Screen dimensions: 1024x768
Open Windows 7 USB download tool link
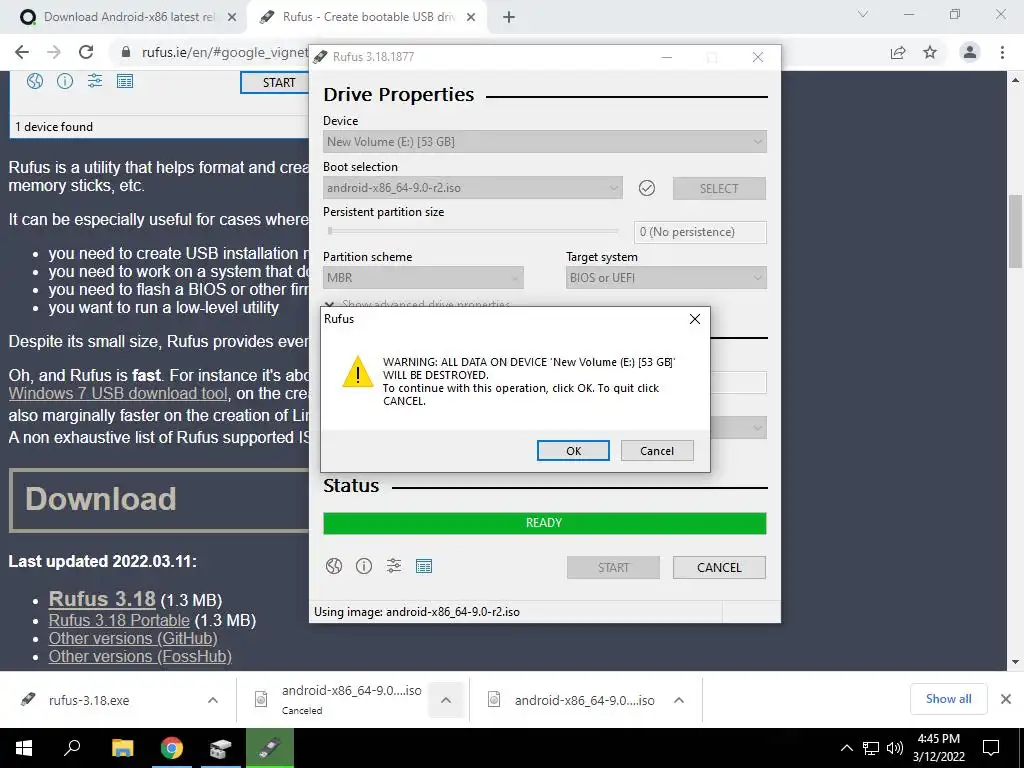pyautogui.click(x=118, y=393)
